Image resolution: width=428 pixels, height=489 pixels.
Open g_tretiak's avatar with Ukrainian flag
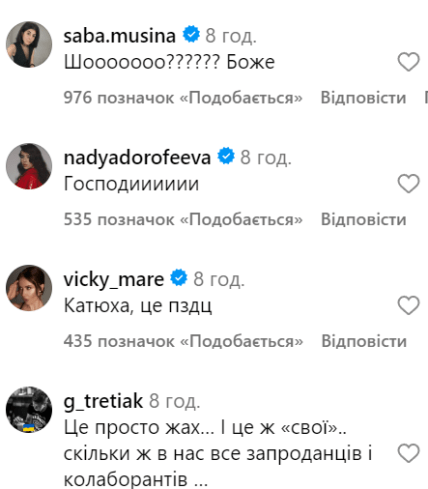29,410
